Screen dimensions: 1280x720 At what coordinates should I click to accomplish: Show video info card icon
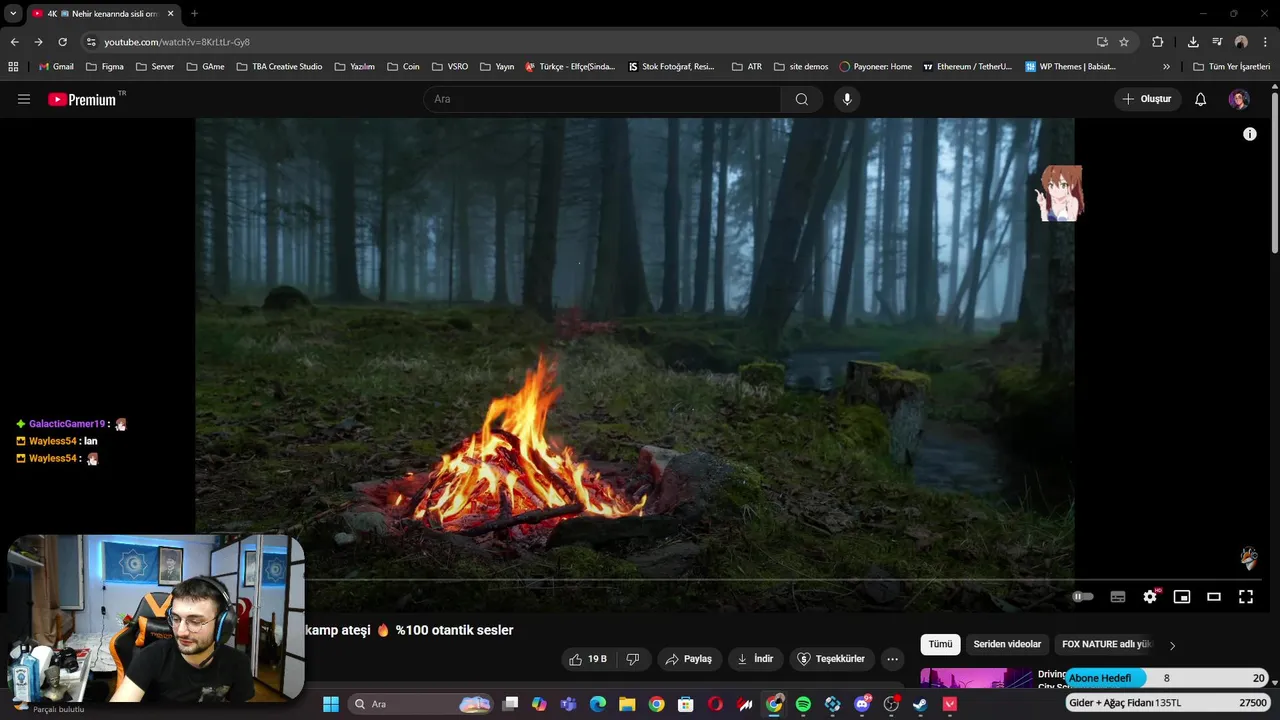[x=1250, y=134]
